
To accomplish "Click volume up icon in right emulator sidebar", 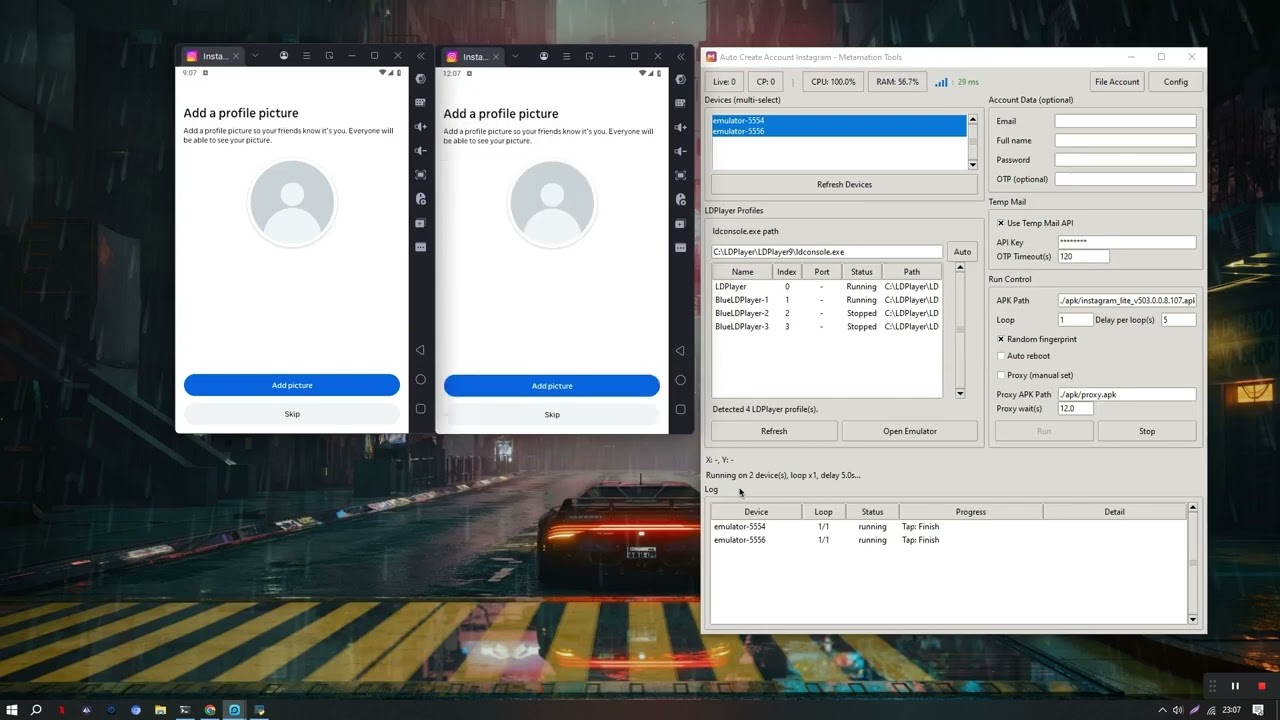I will pos(680,127).
